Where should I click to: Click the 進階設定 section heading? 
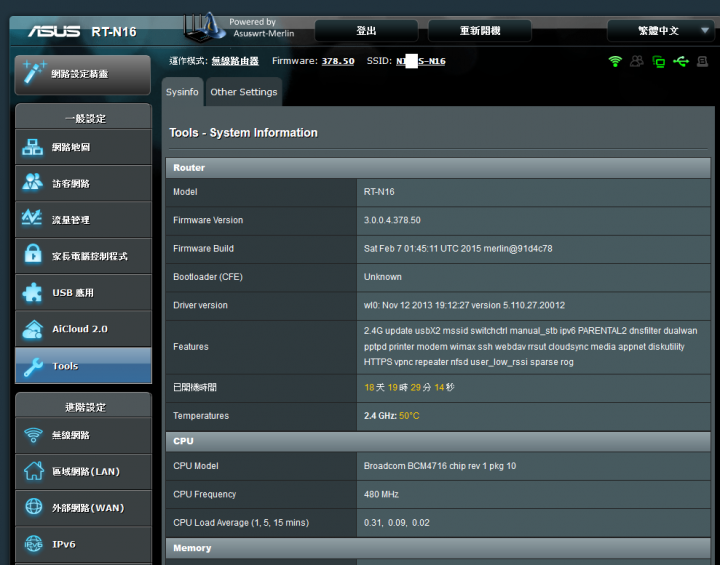click(85, 407)
